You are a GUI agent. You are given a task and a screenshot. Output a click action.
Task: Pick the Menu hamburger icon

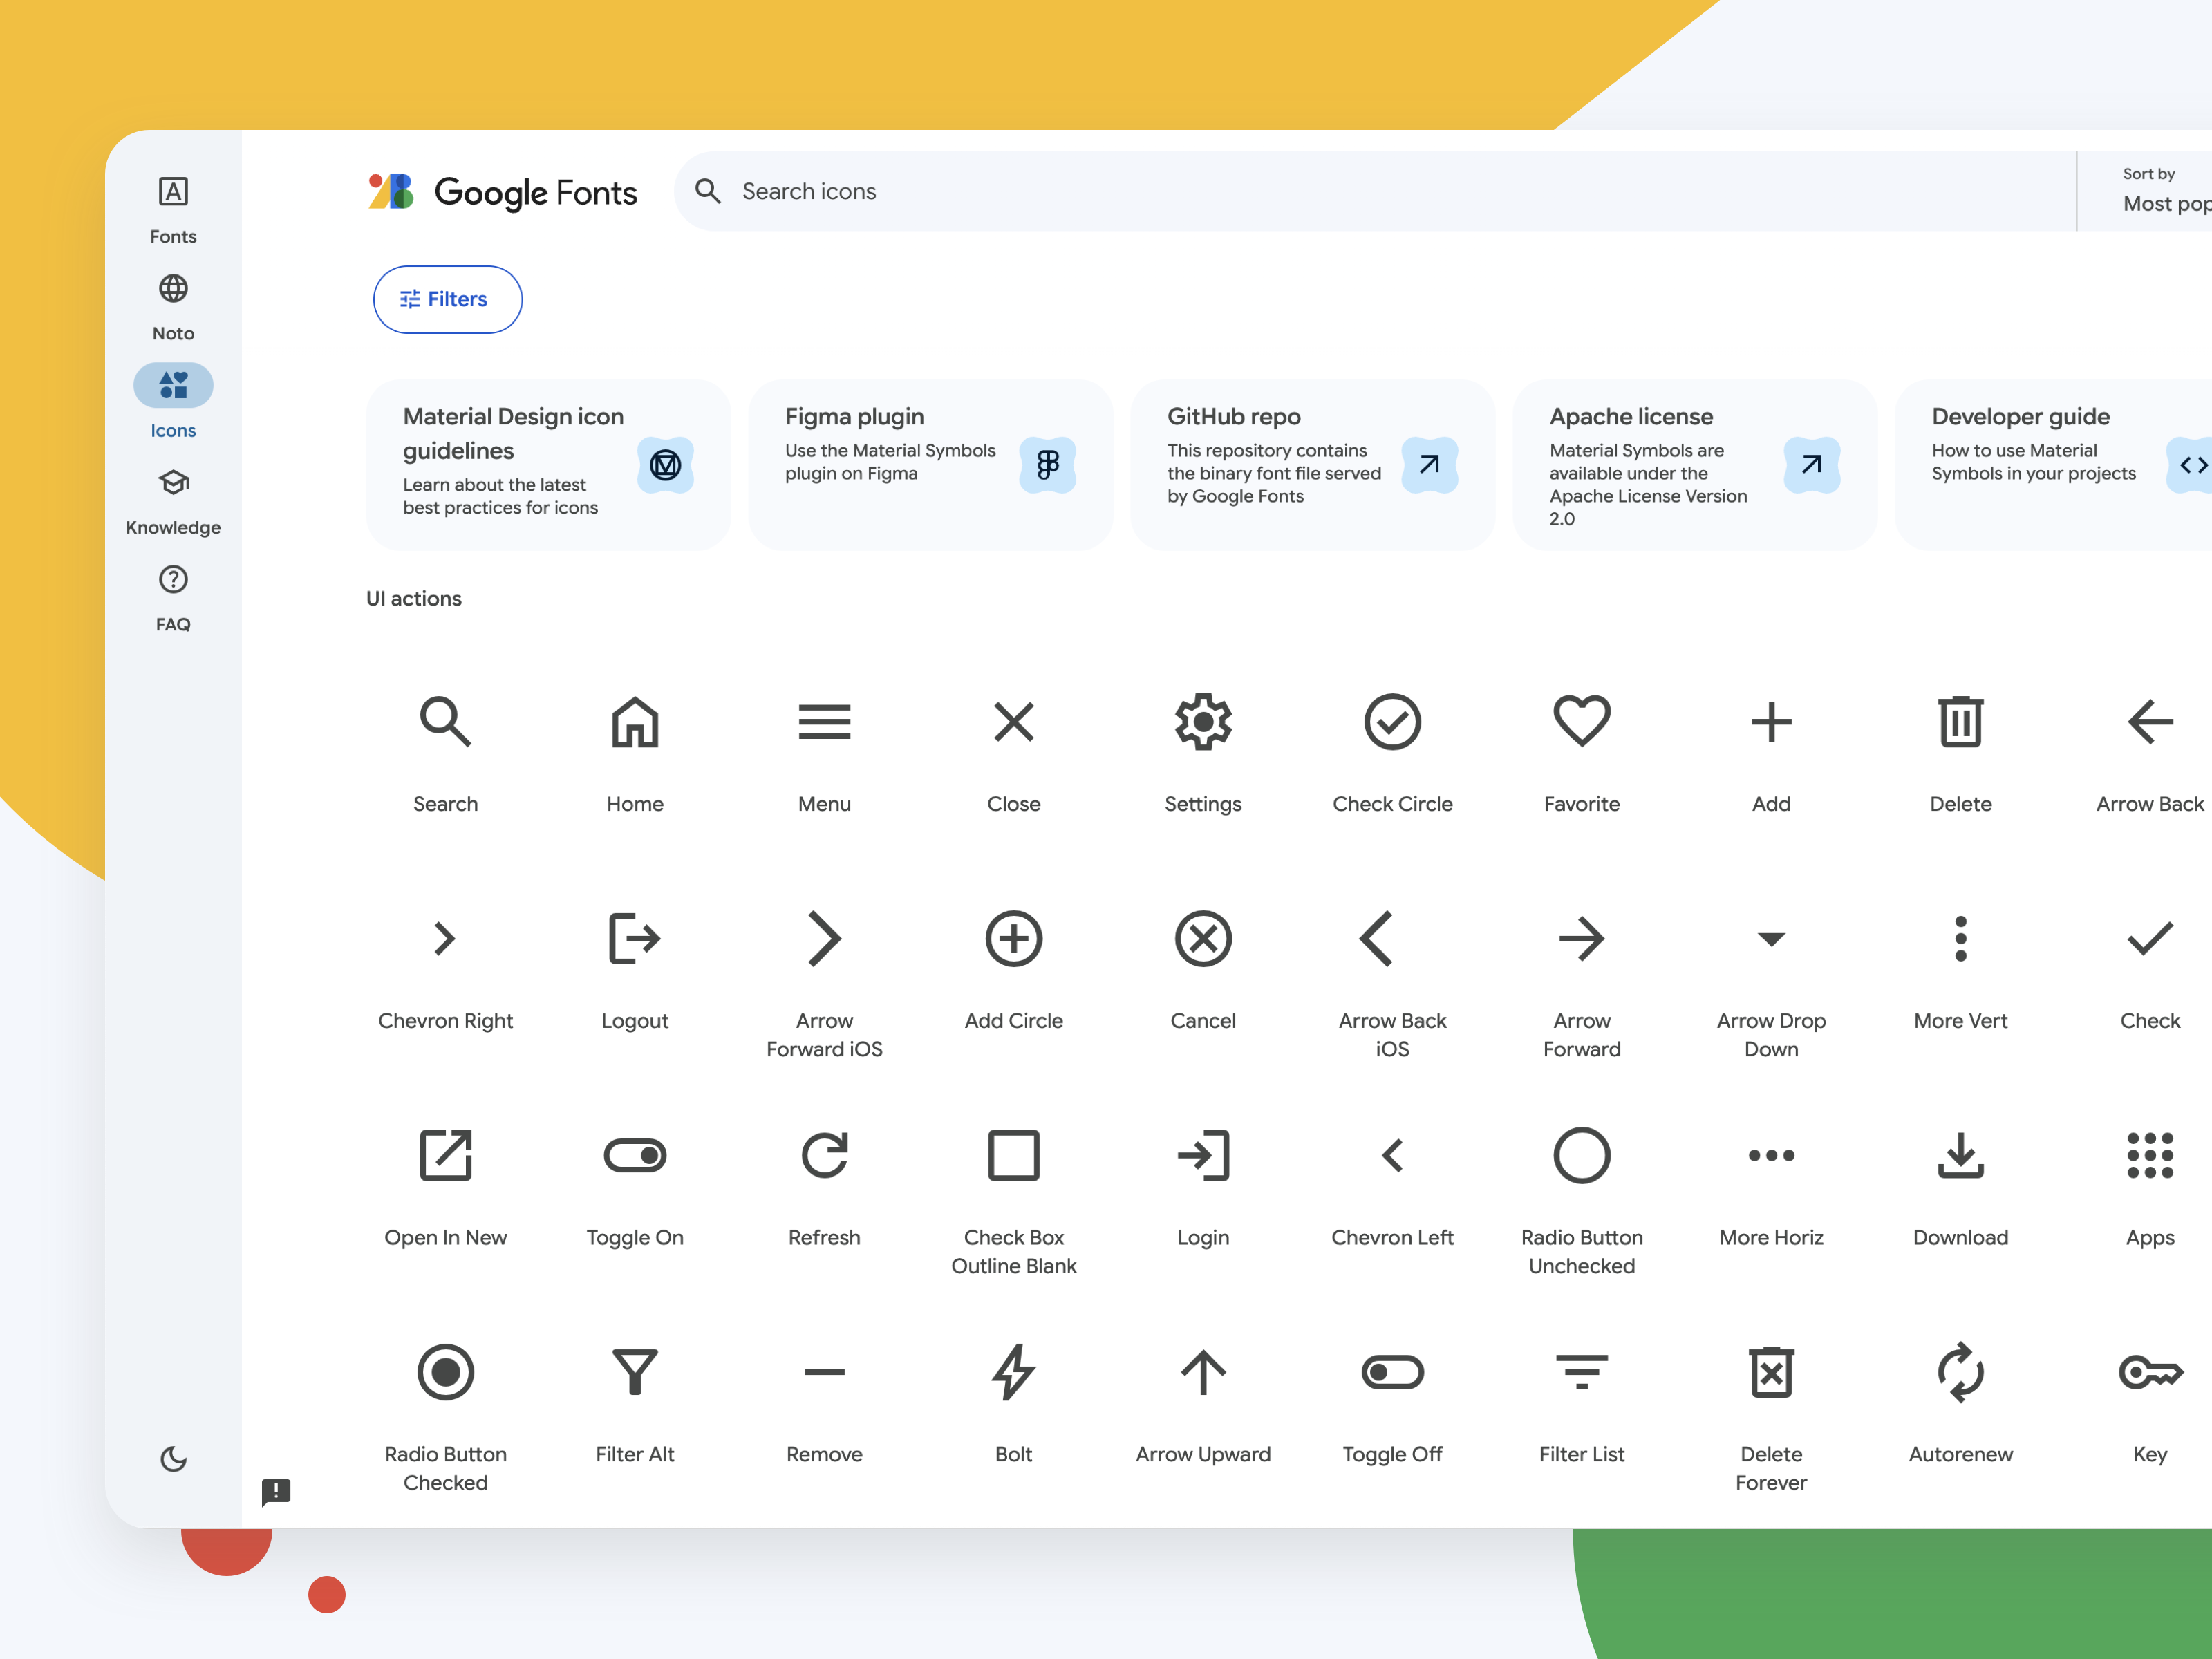pos(824,722)
